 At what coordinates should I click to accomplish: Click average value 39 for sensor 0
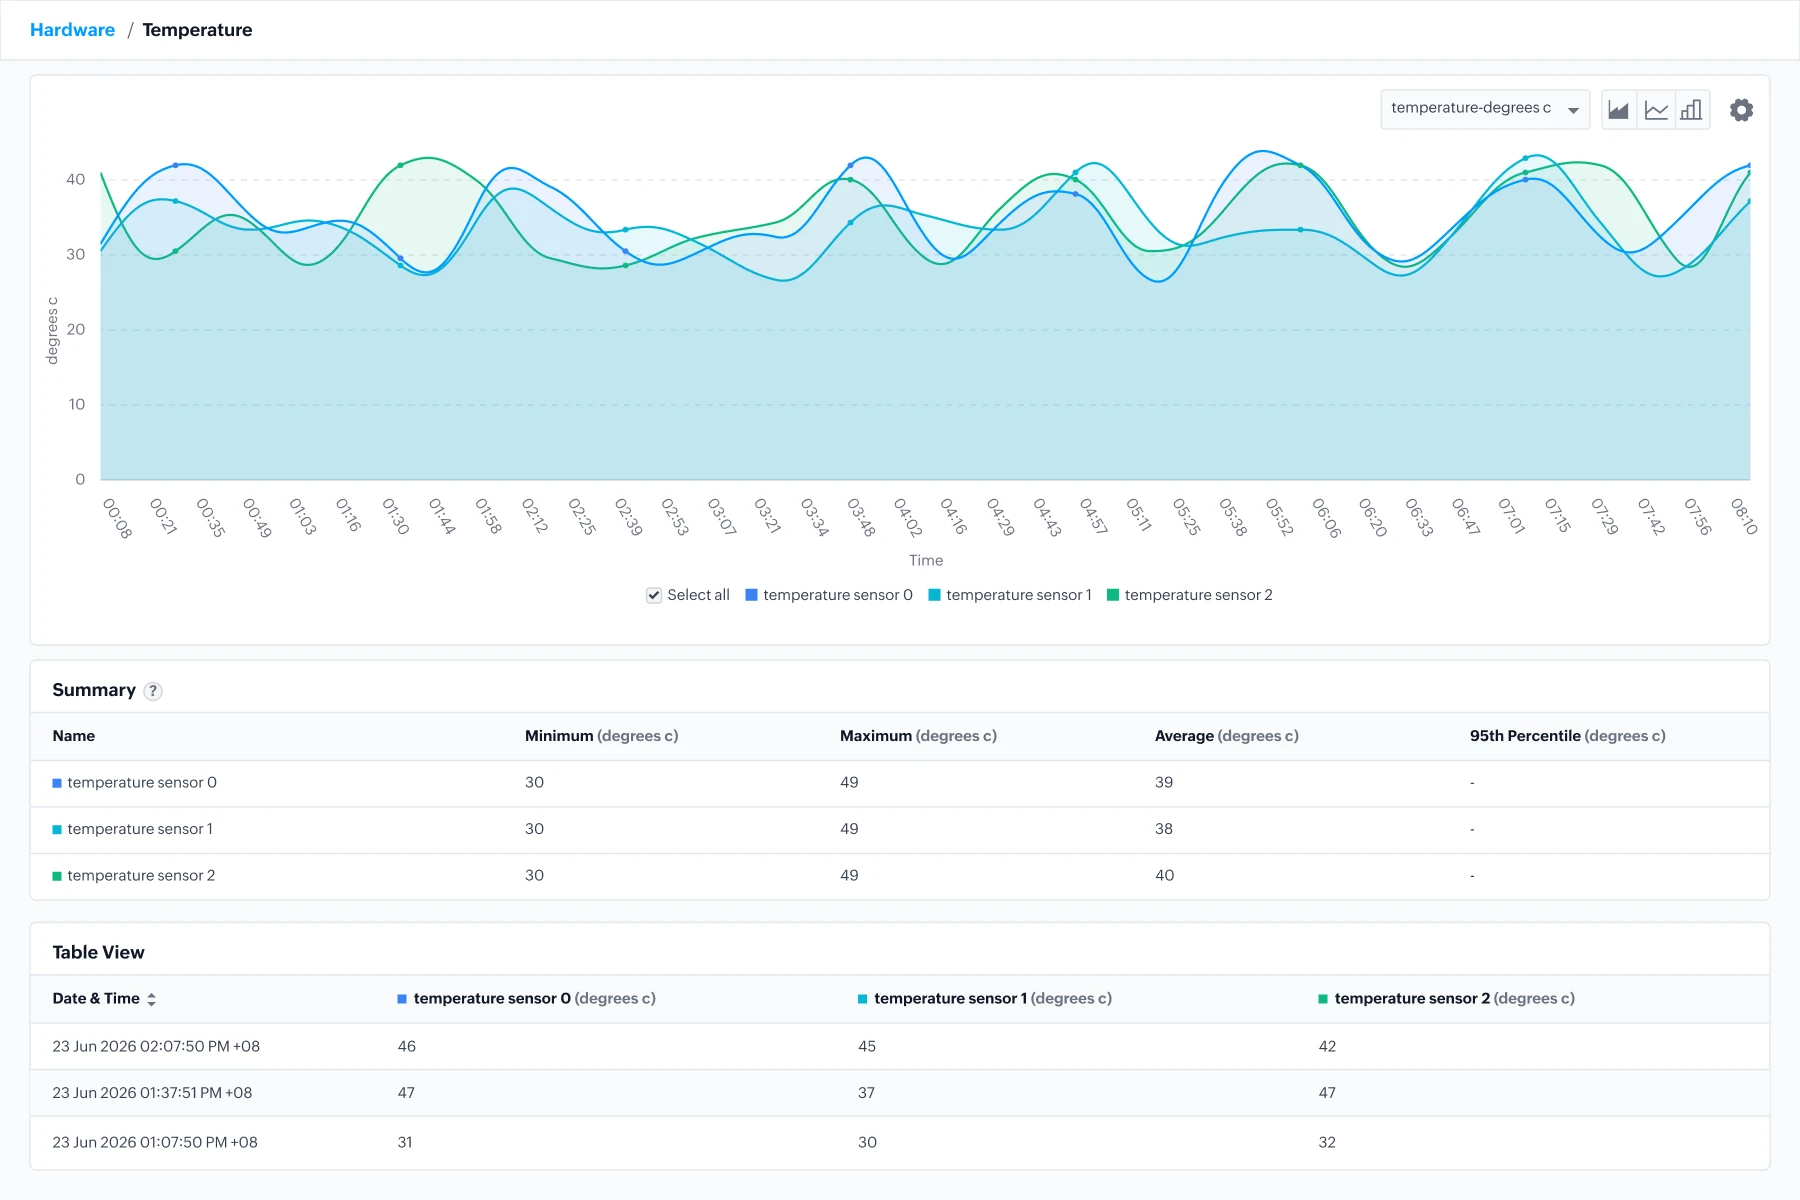1164,783
